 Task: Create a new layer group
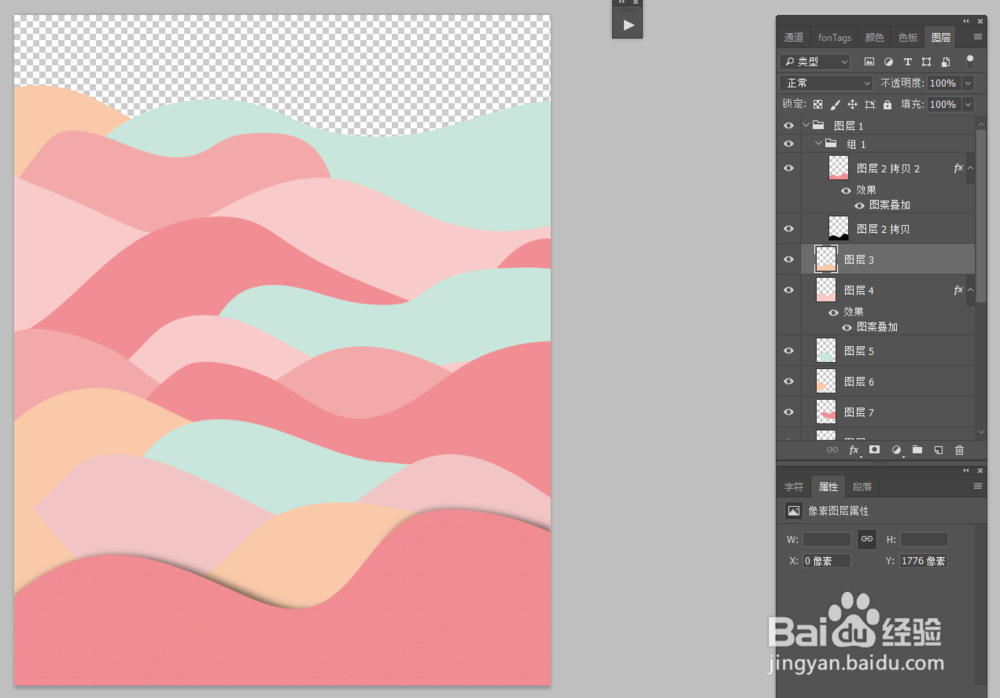pyautogui.click(x=917, y=450)
